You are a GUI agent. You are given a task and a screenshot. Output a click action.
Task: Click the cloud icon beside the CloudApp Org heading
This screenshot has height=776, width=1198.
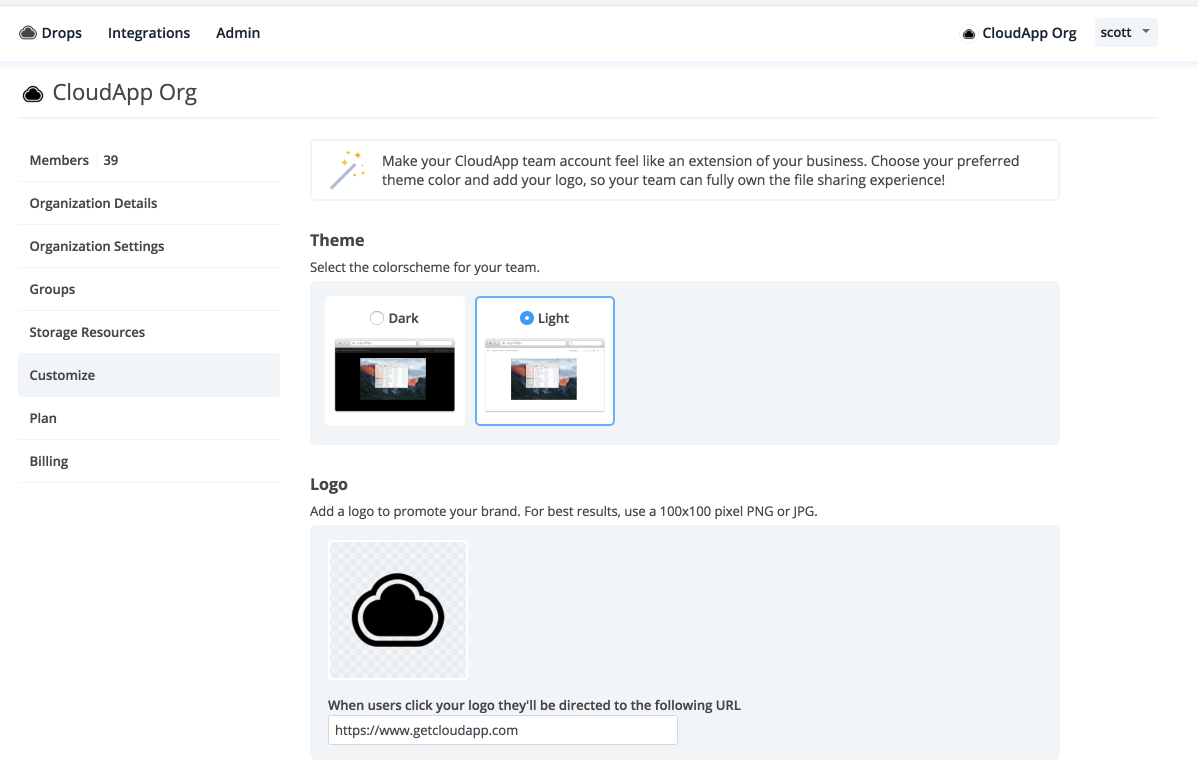click(x=33, y=94)
